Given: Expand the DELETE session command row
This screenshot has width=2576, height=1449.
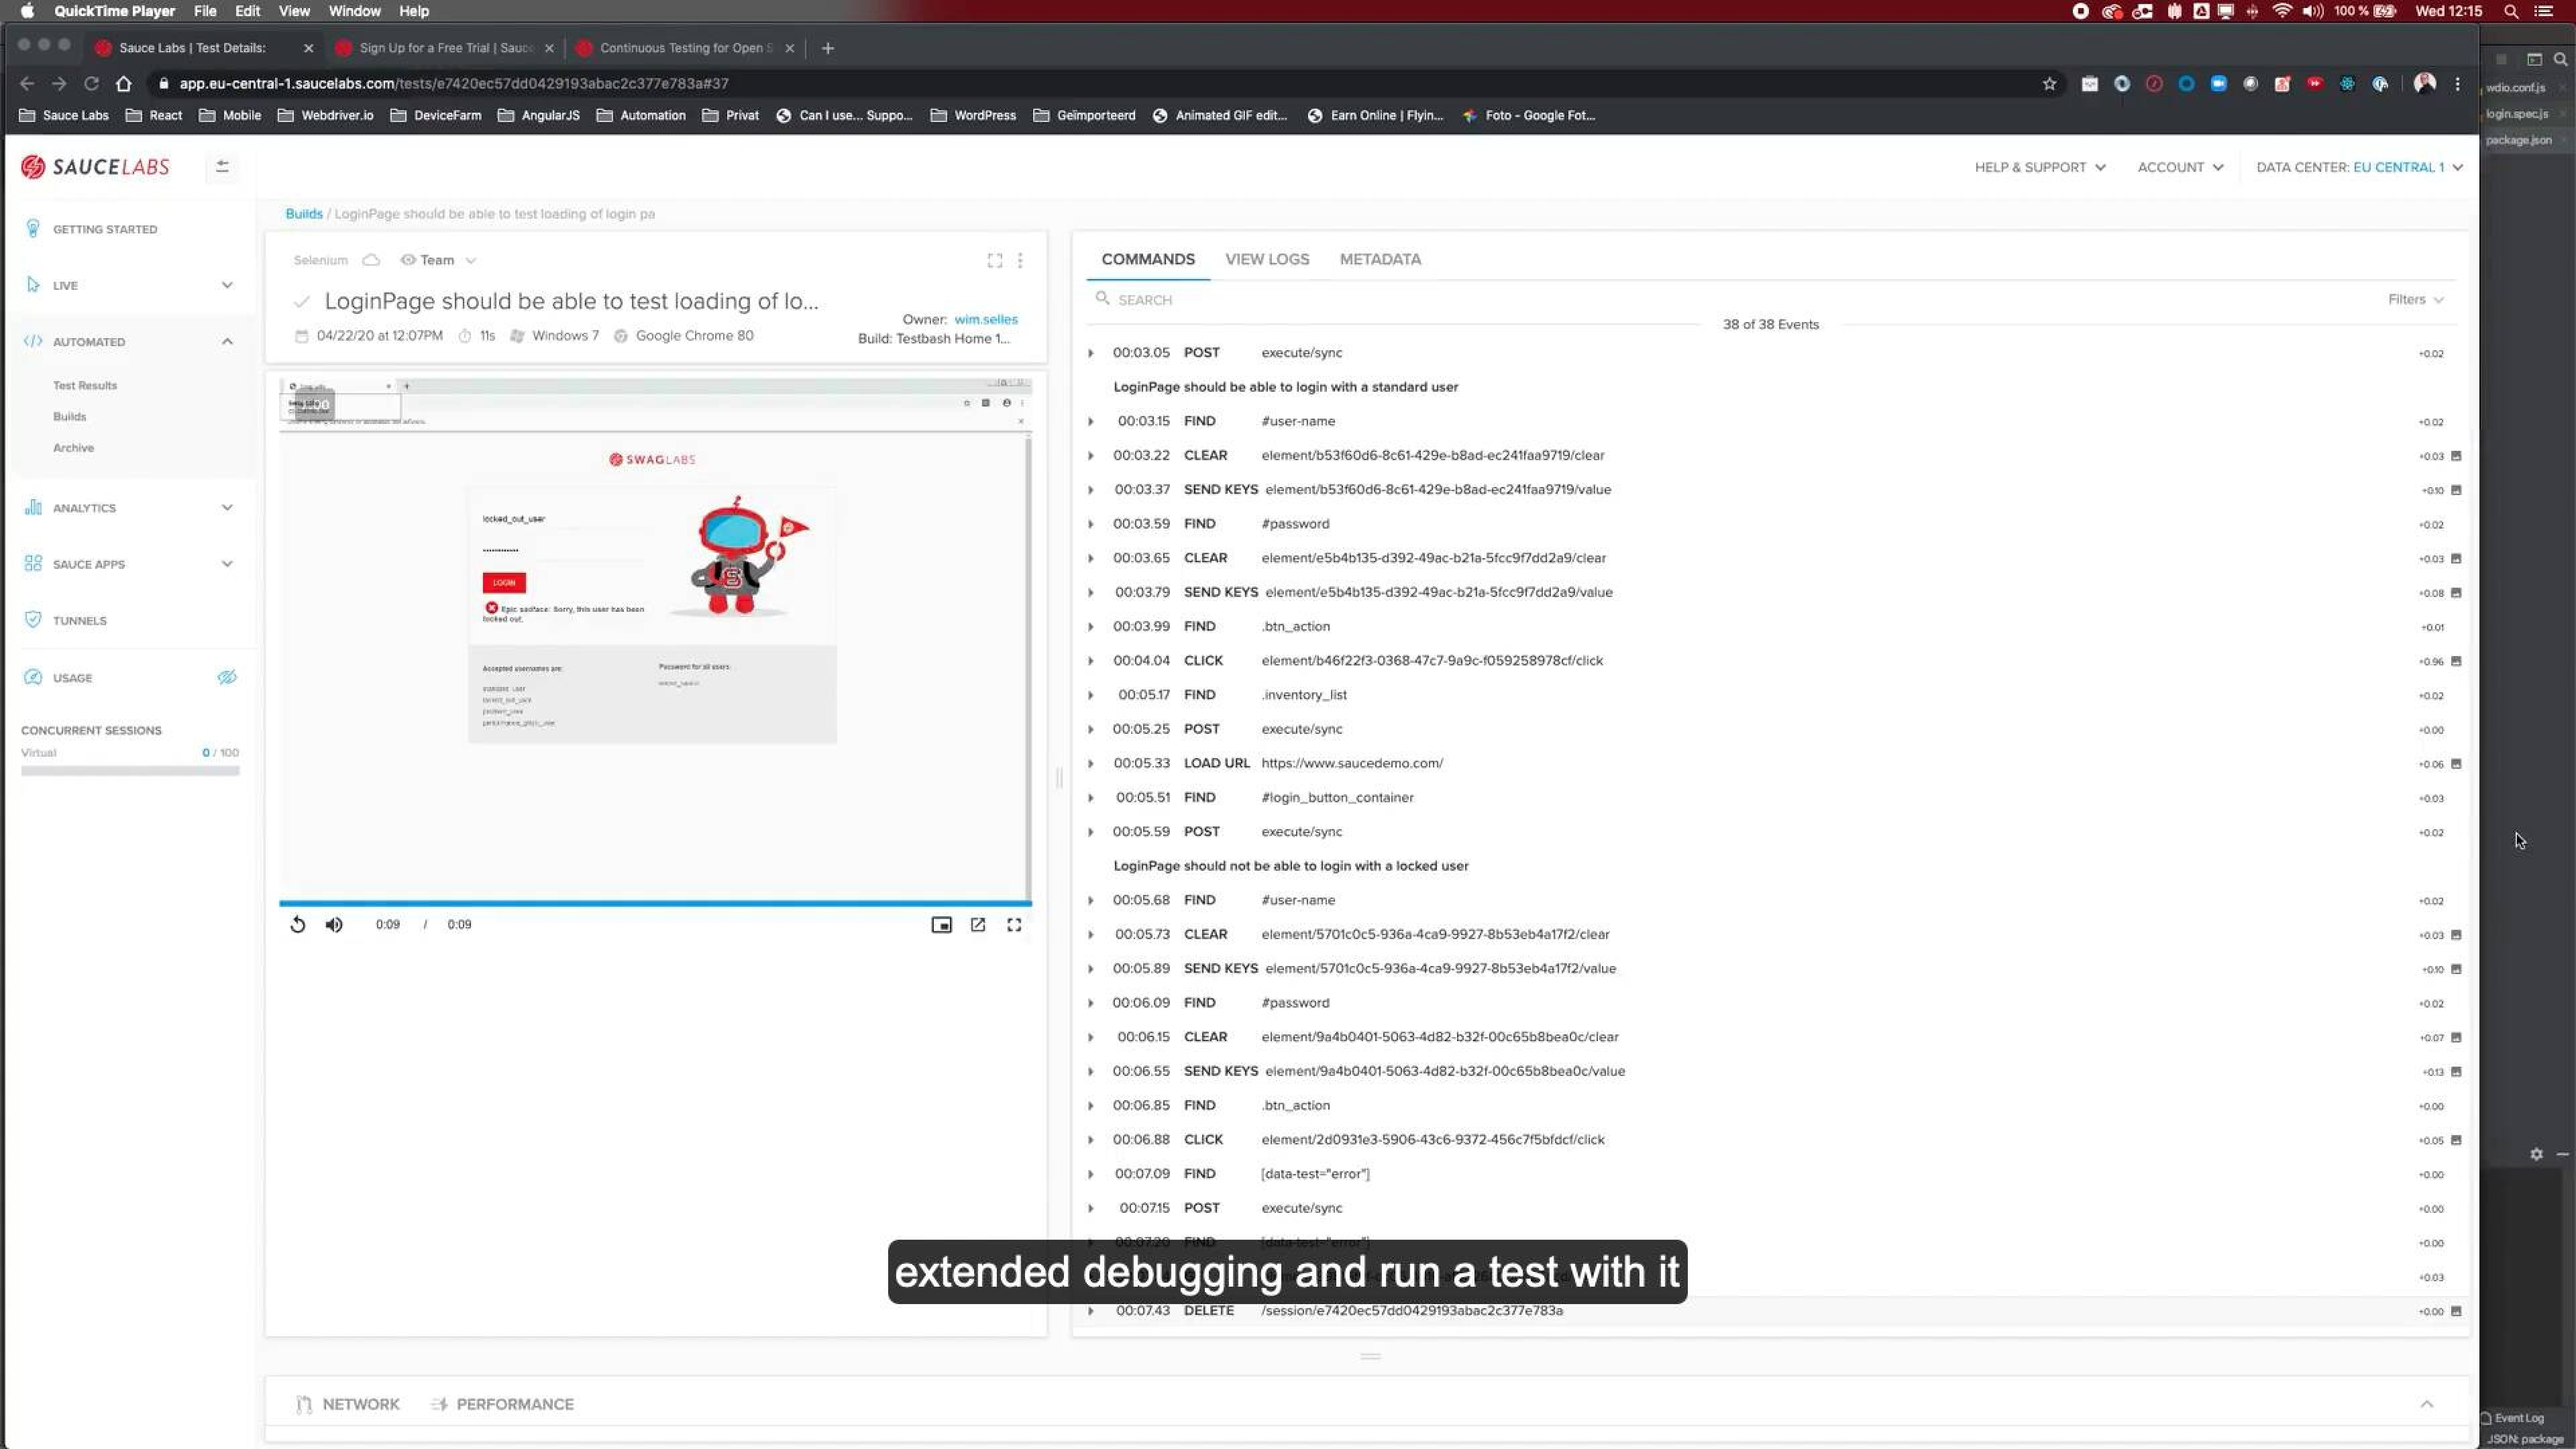Looking at the screenshot, I should (1091, 1310).
